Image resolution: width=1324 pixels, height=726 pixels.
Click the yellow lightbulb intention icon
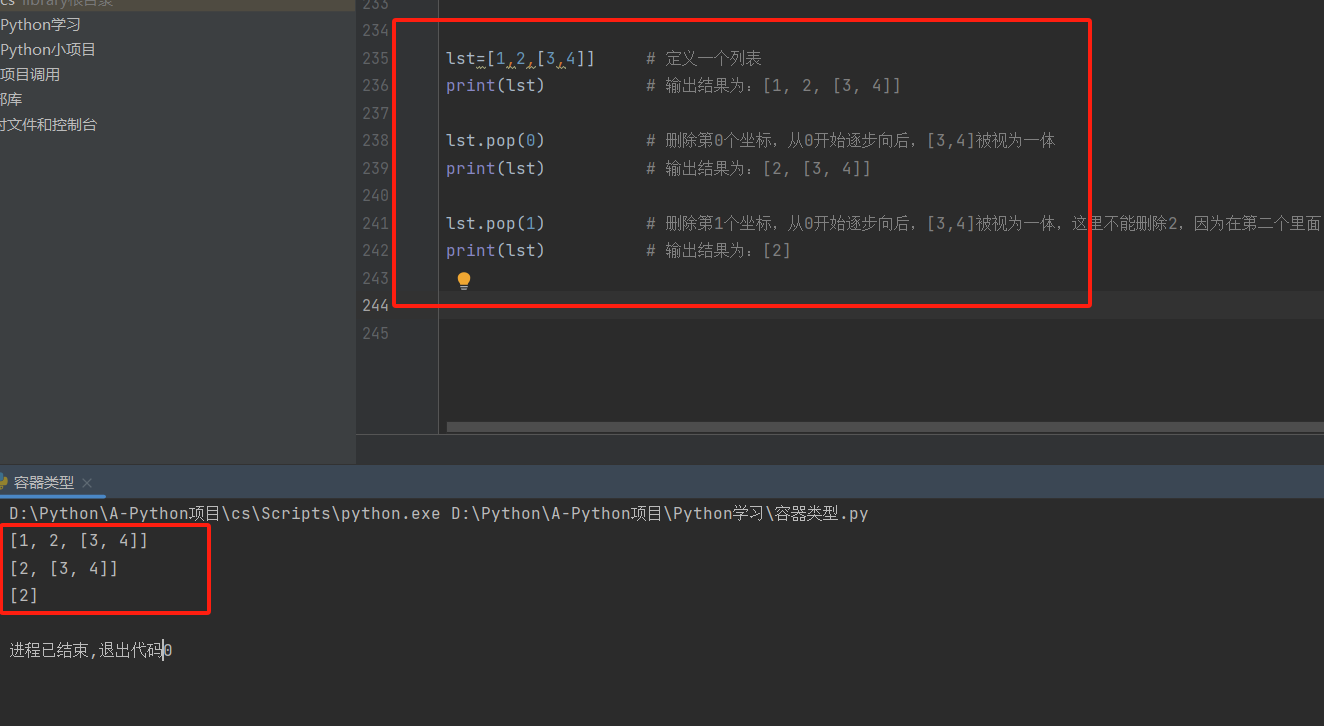coord(464,282)
